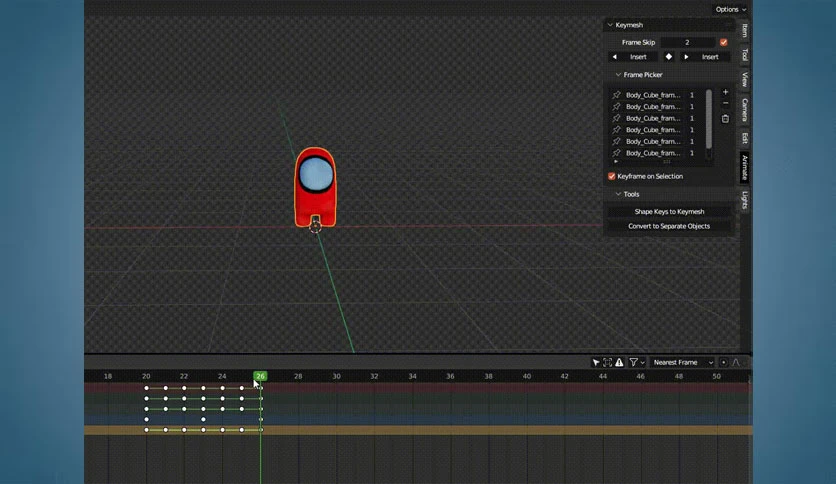The width and height of the screenshot is (836, 484).
Task: Expand the Frame Picker list filter triangle
Action: pyautogui.click(x=616, y=162)
